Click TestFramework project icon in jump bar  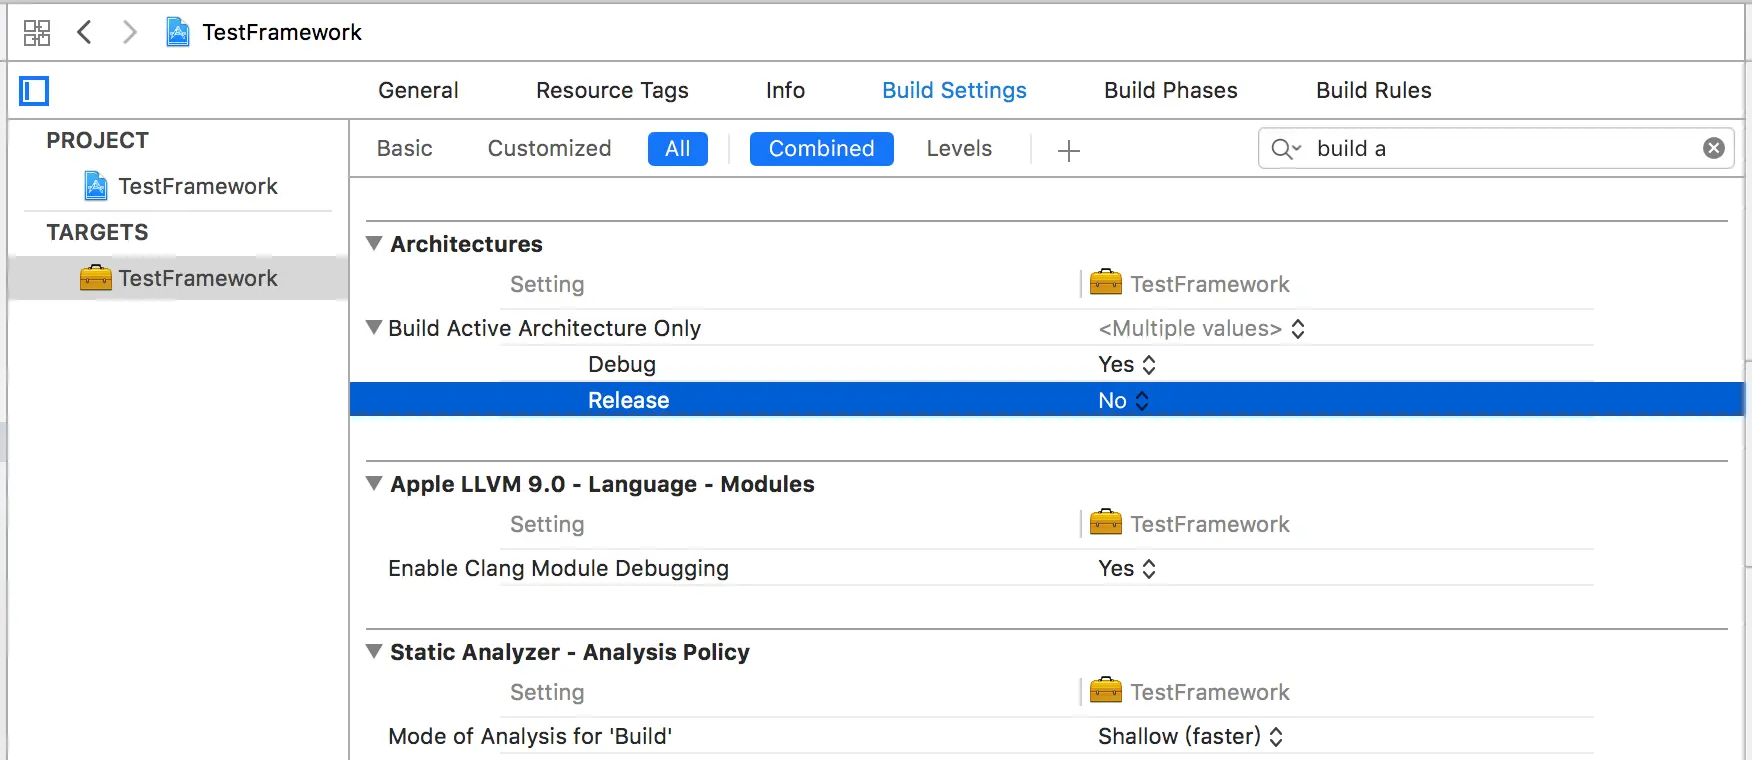(178, 32)
